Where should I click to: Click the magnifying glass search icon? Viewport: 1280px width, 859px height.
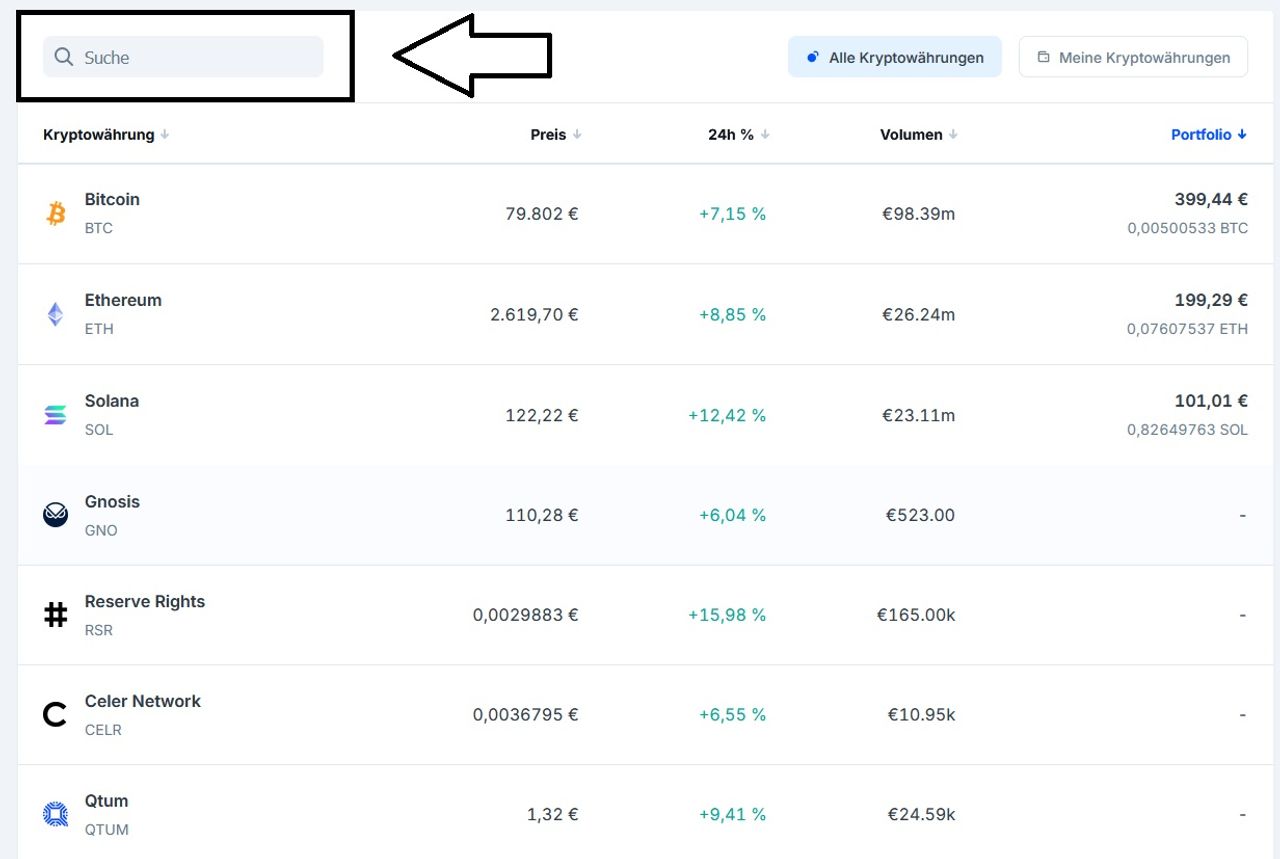(x=64, y=57)
